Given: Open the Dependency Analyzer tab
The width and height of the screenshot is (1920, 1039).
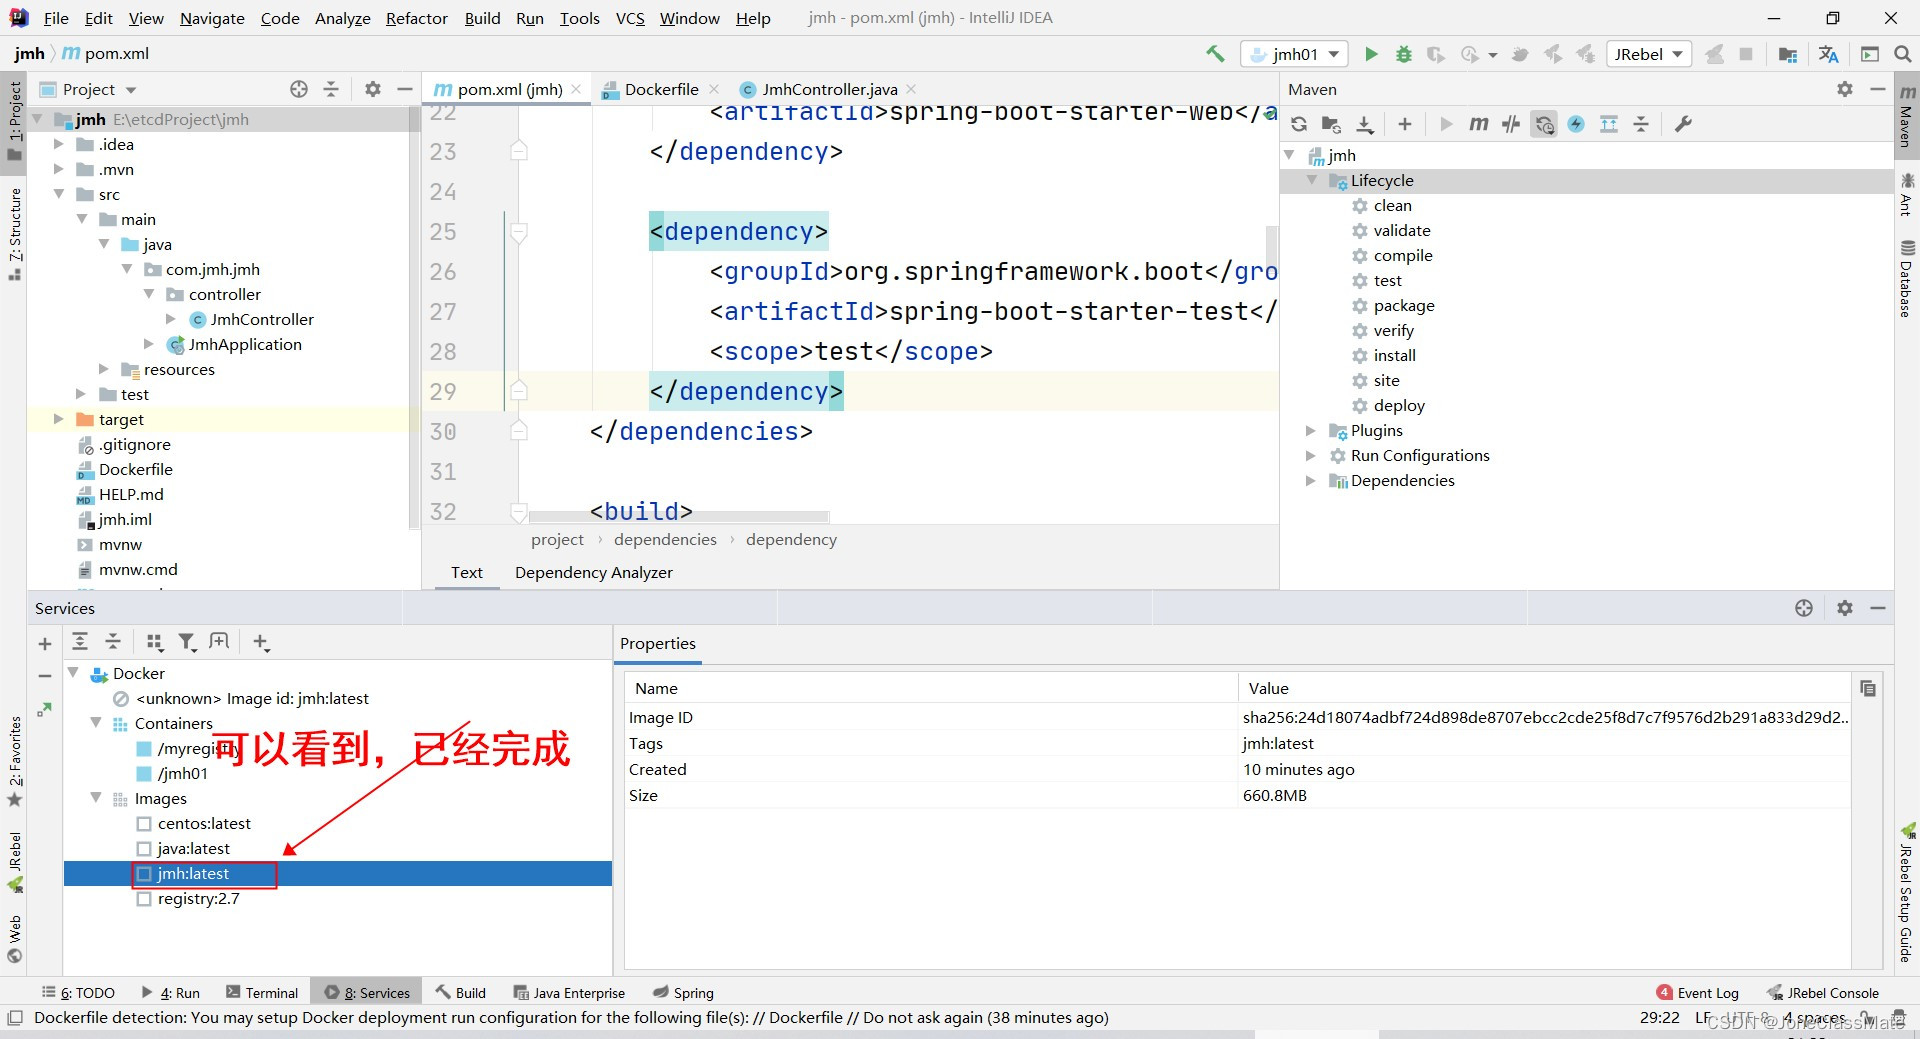Looking at the screenshot, I should [x=593, y=572].
